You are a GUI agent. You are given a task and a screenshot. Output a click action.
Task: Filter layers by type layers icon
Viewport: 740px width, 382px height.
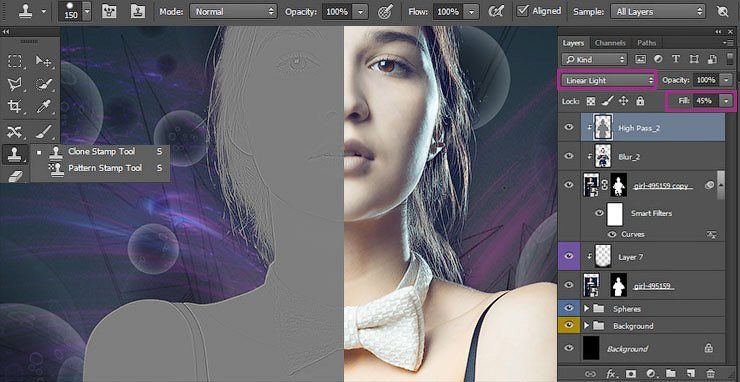pyautogui.click(x=676, y=59)
